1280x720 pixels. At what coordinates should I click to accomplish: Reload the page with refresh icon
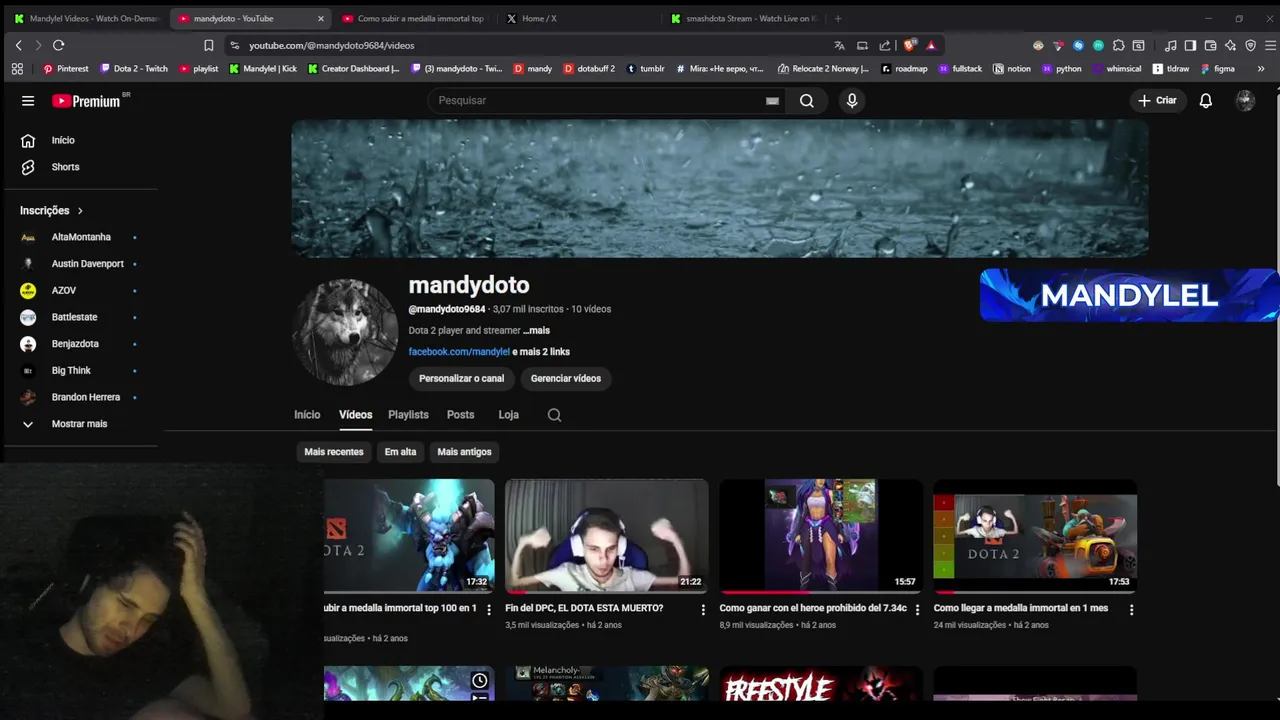coord(58,45)
